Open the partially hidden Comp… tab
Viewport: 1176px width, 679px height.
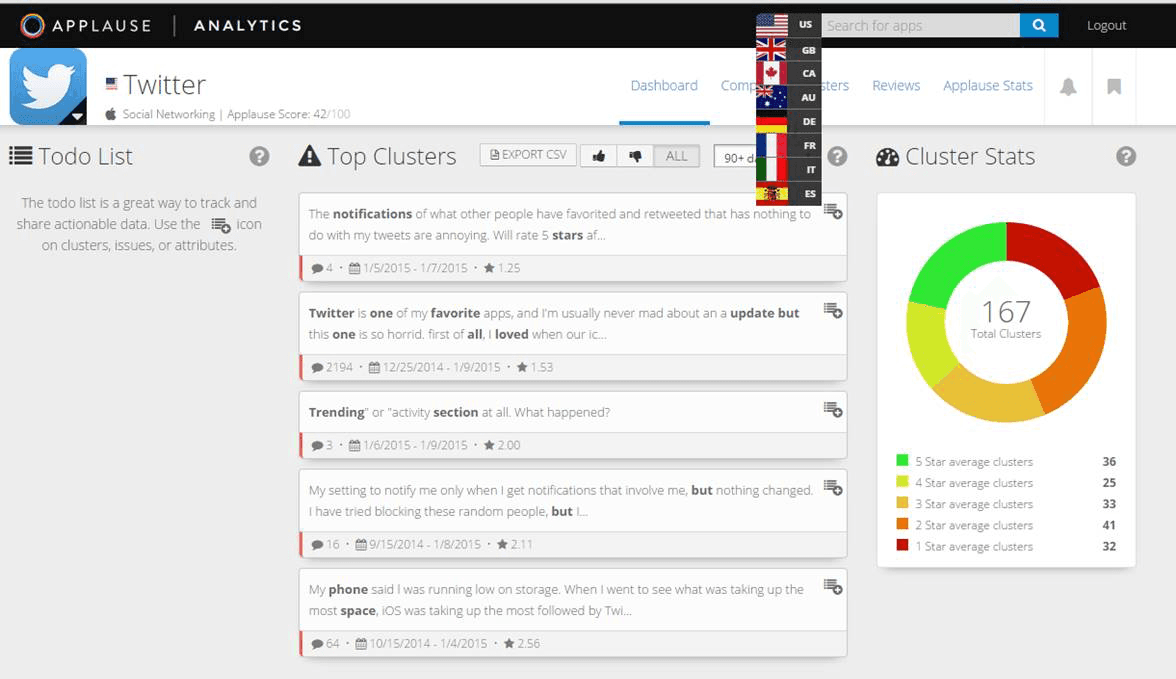738,86
